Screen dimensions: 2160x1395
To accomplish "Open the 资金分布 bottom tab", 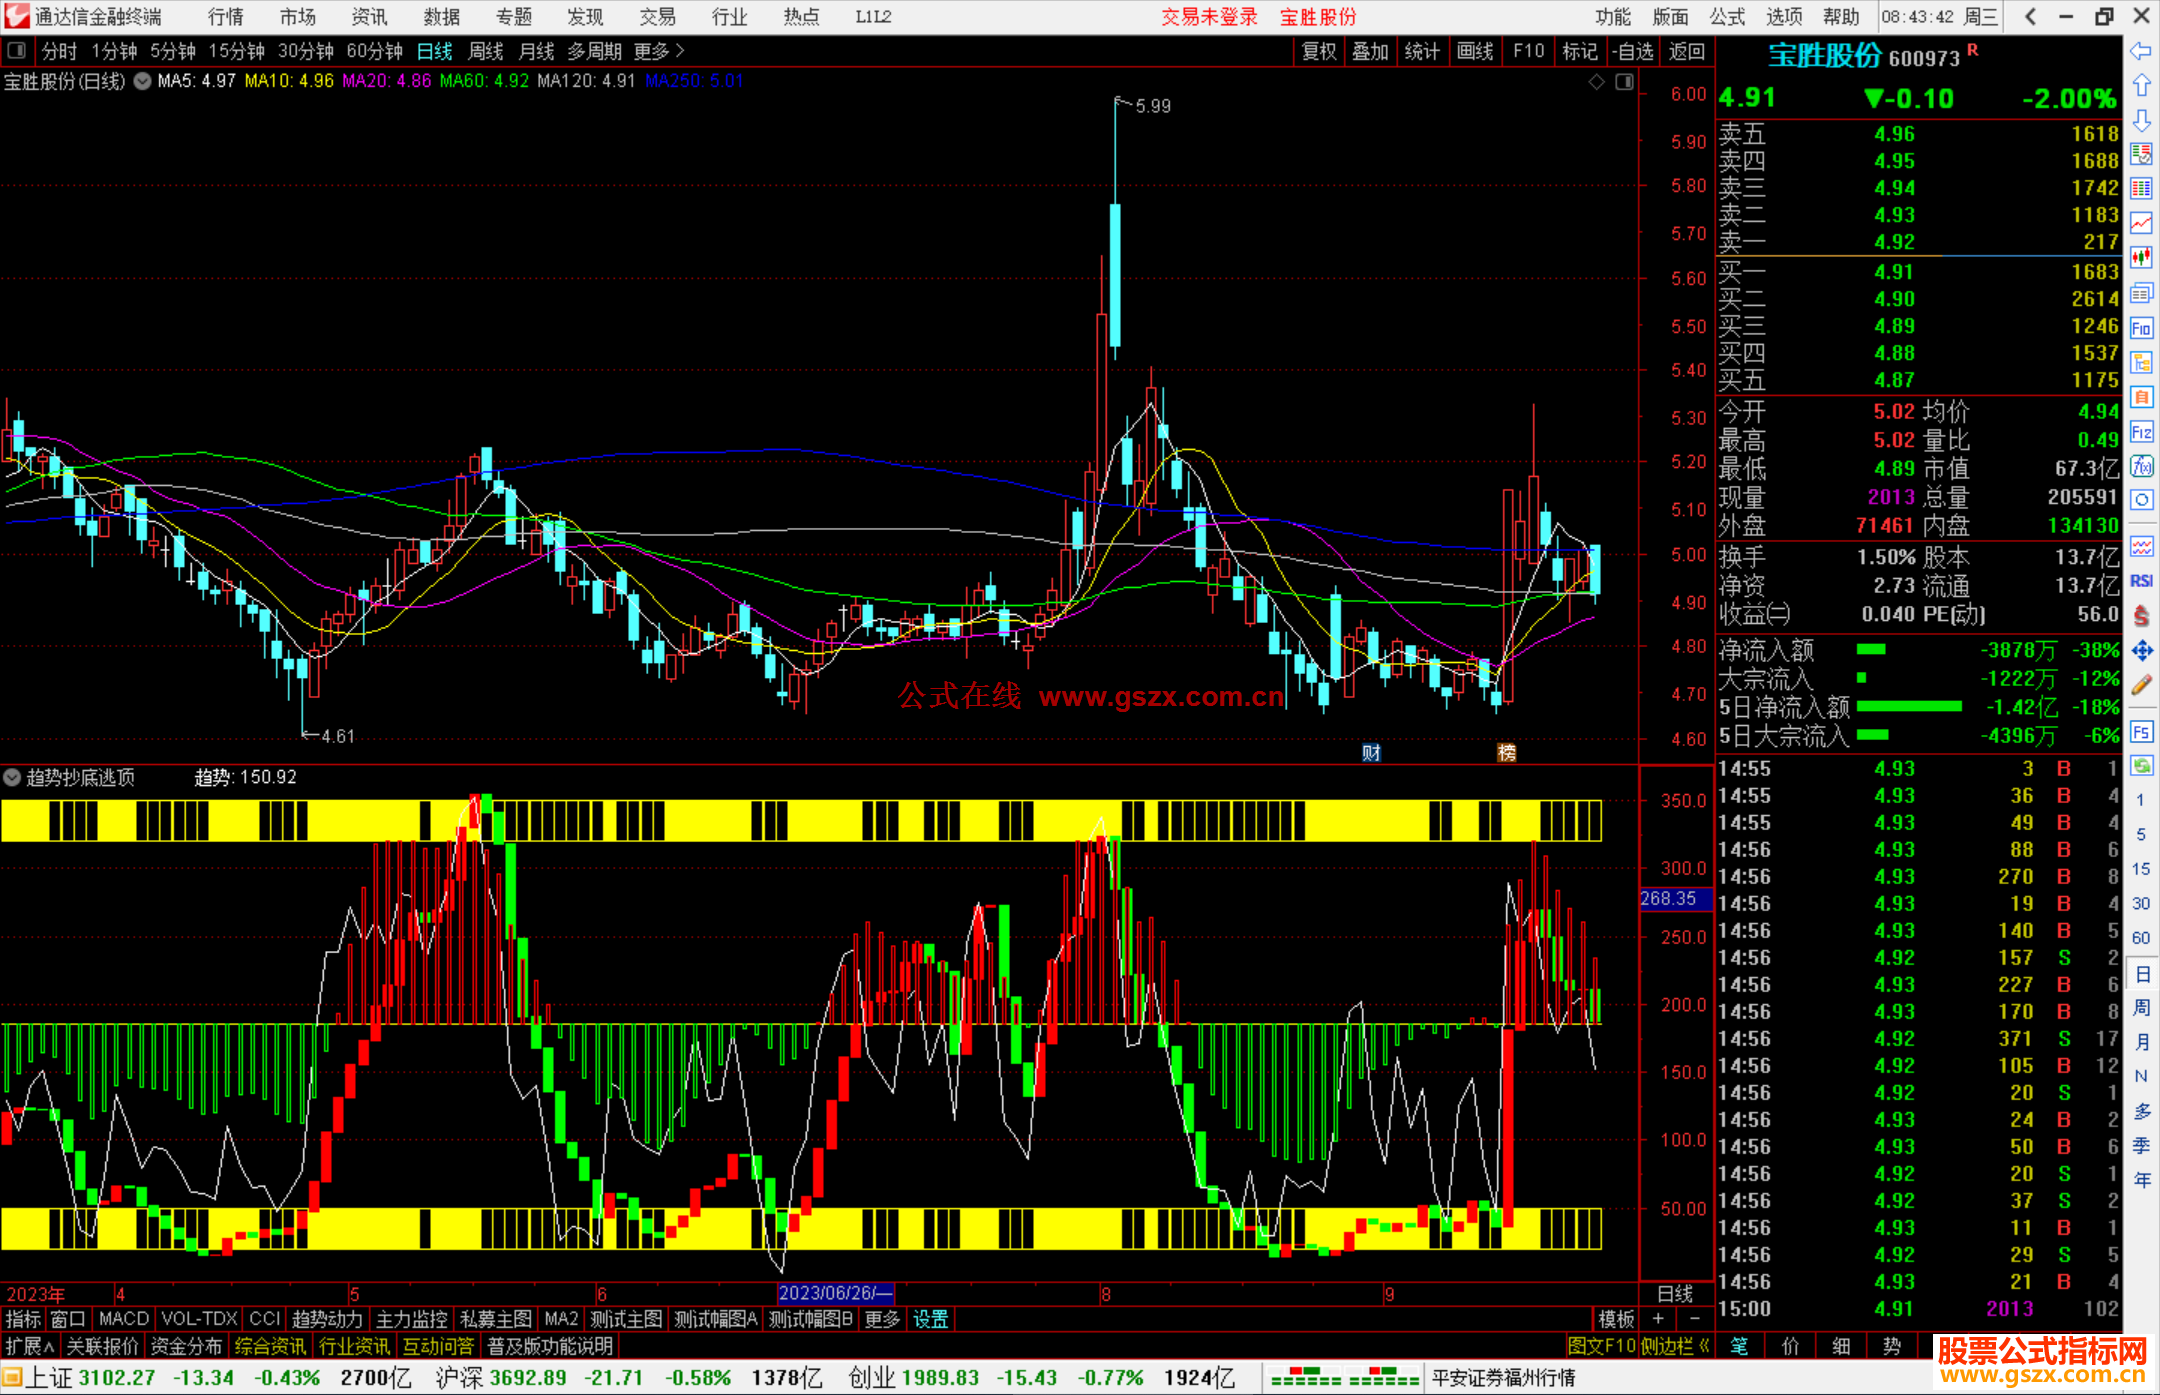I will click(x=186, y=1346).
